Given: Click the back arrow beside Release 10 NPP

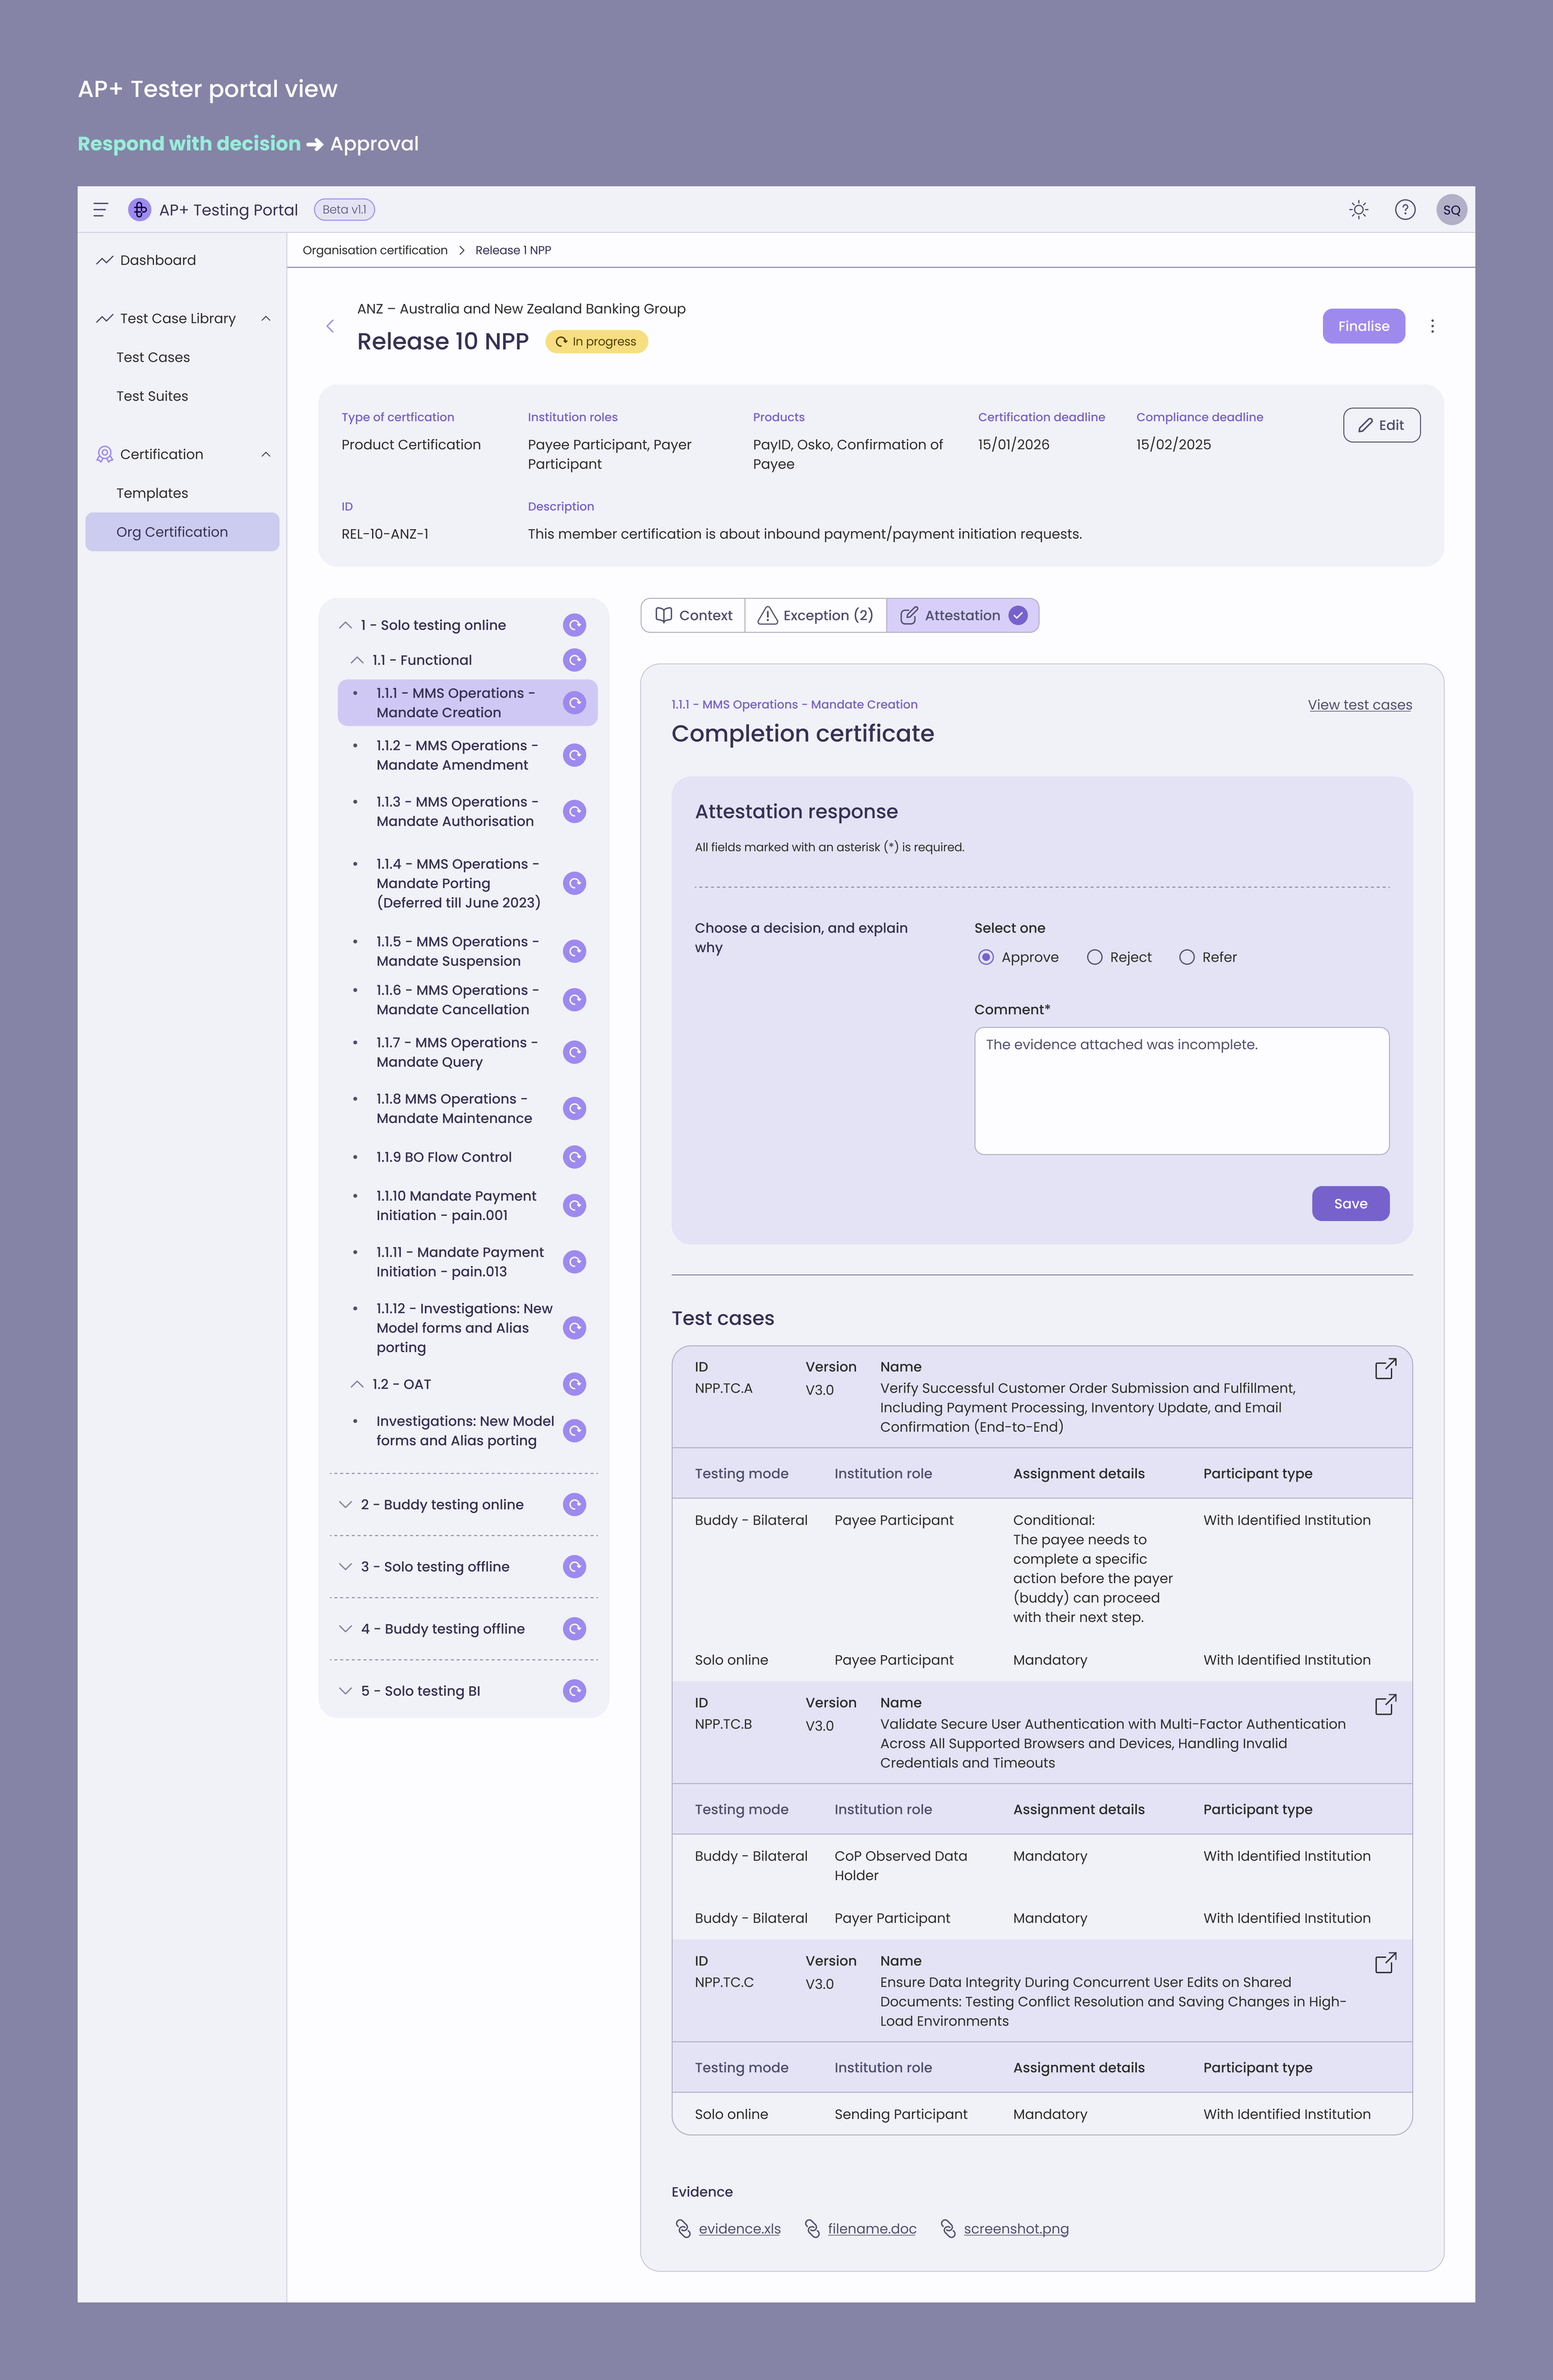Looking at the screenshot, I should click(x=330, y=326).
